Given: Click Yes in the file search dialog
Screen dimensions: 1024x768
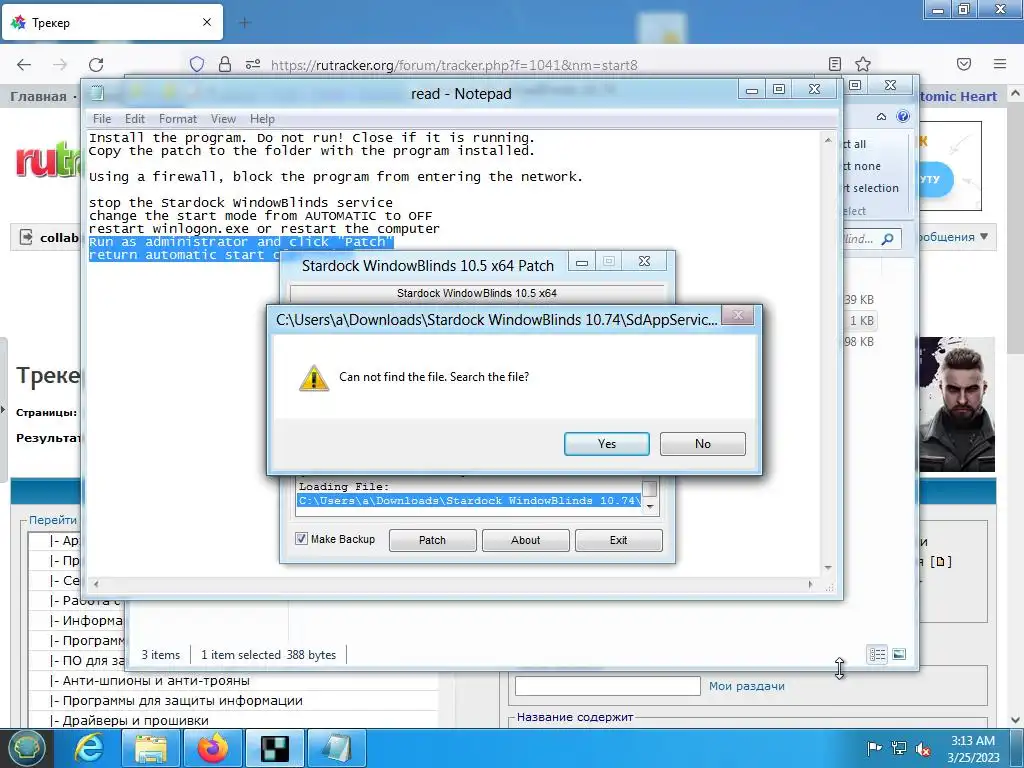Looking at the screenshot, I should coord(606,443).
